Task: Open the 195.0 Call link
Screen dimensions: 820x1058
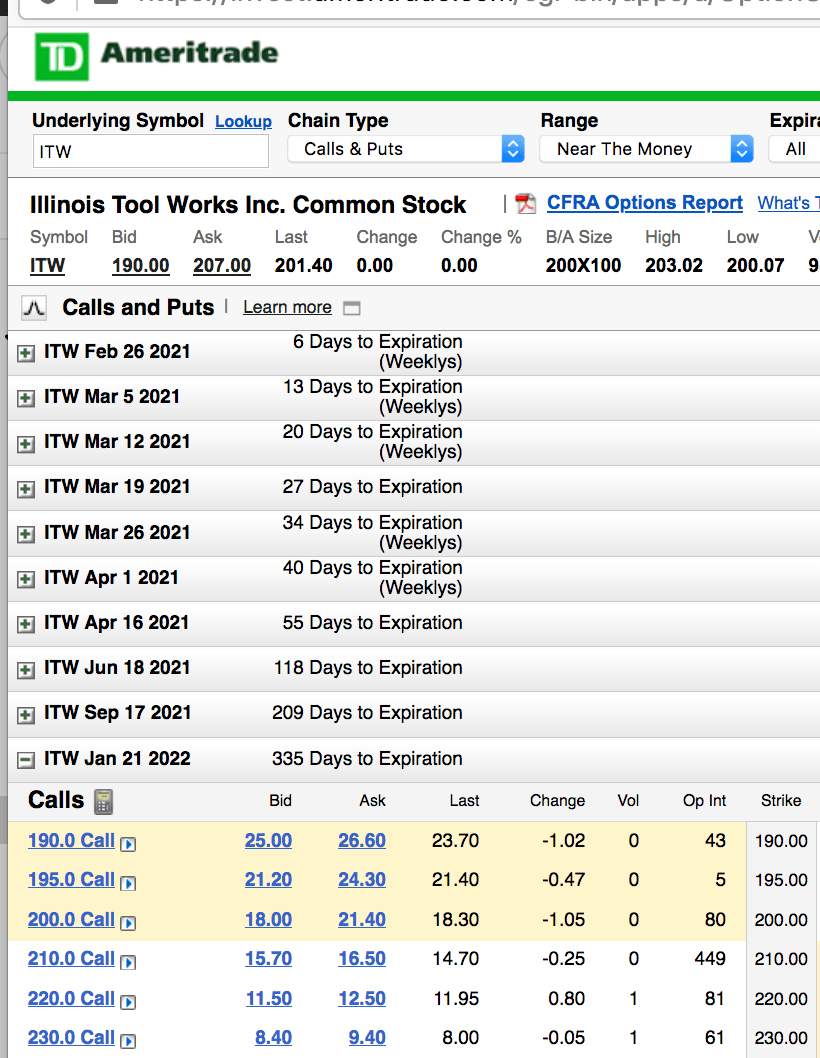Action: [71, 880]
